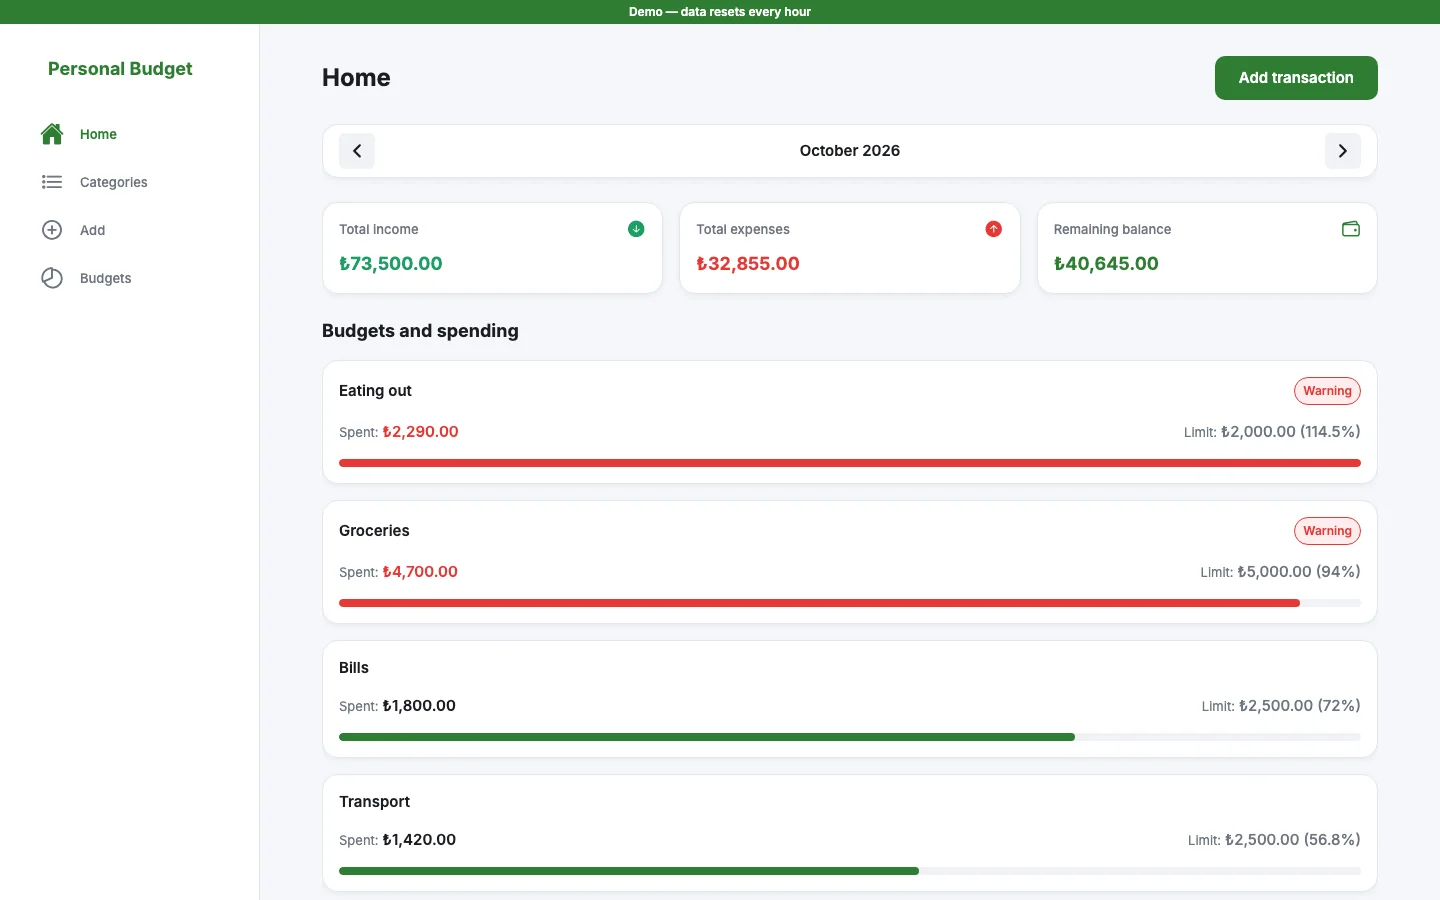1440x900 pixels.
Task: Click the Bills spent amount ₺1,800.00
Action: (x=419, y=706)
